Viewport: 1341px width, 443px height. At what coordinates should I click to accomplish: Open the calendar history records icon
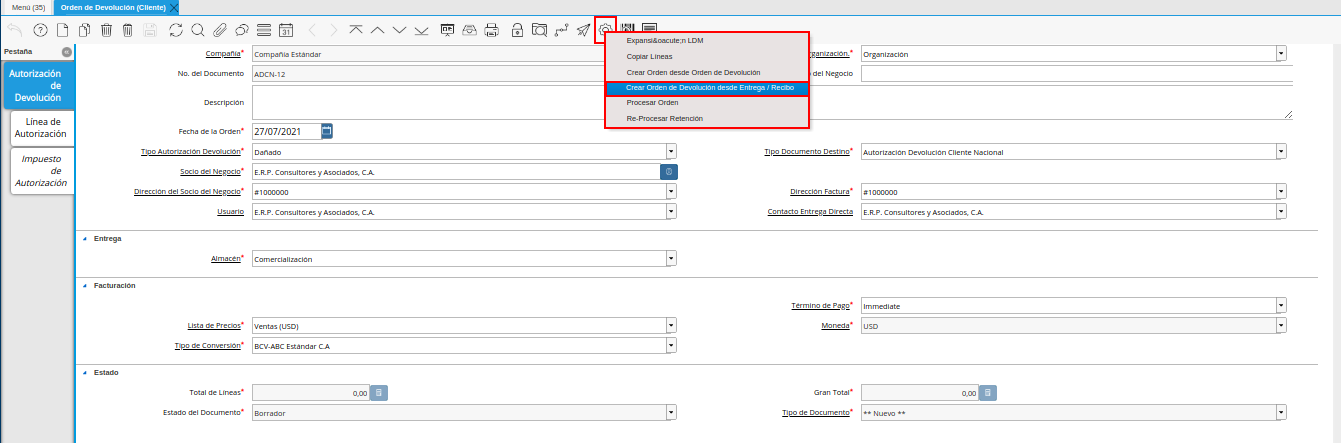[x=286, y=30]
